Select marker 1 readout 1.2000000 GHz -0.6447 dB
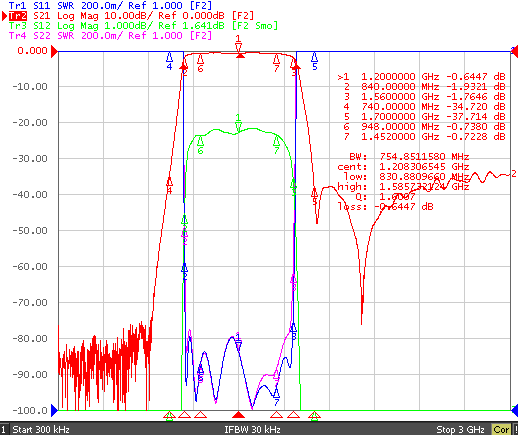The width and height of the screenshot is (518, 435). click(422, 77)
